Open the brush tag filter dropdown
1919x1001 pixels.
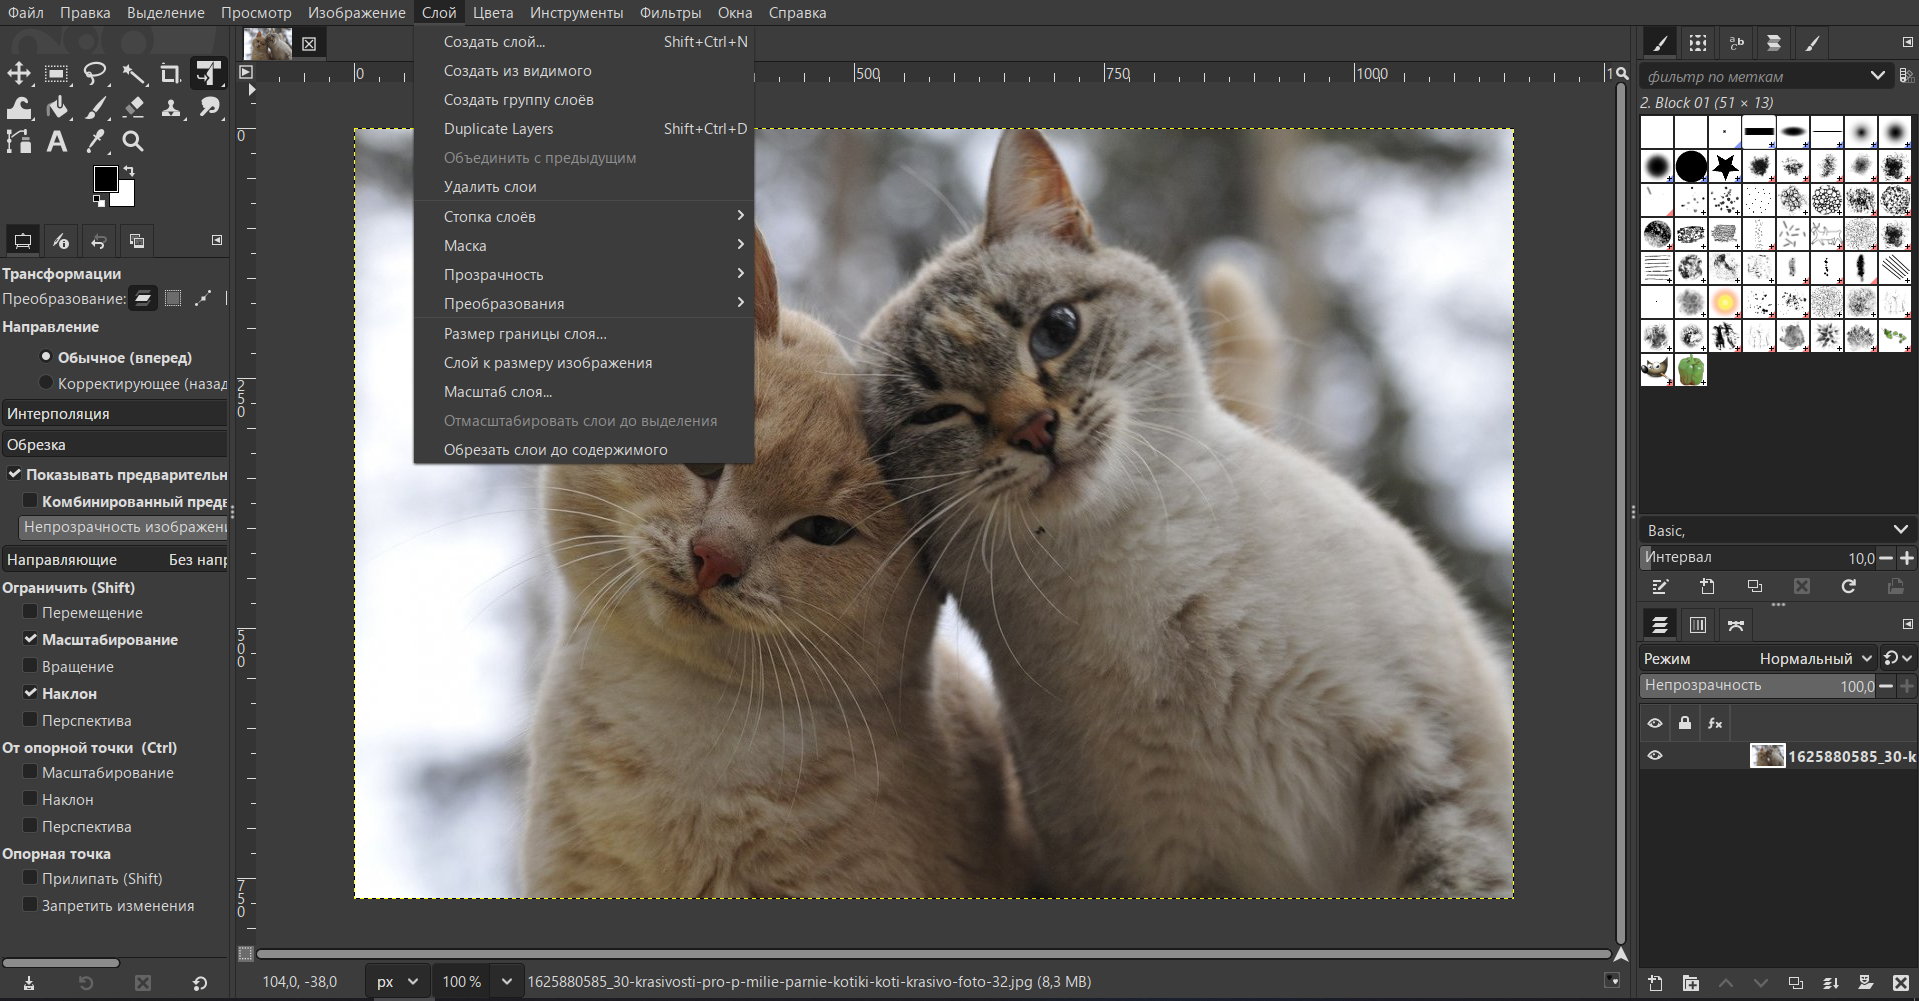pyautogui.click(x=1877, y=76)
